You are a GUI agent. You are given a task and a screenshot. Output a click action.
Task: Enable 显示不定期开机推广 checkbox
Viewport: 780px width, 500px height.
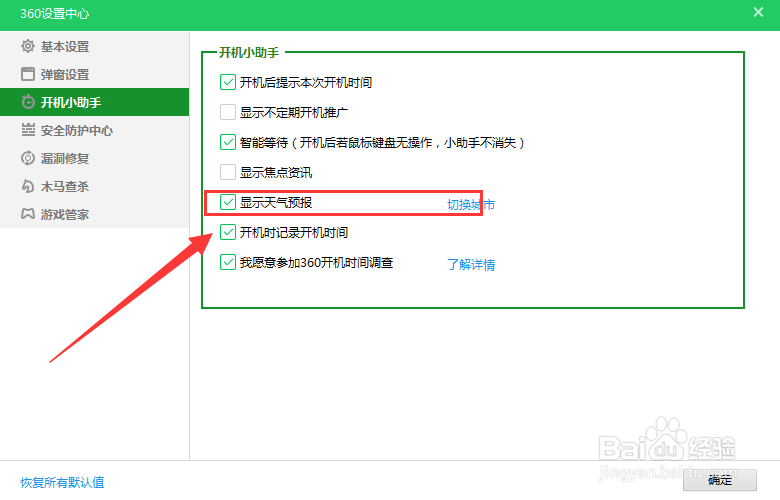(x=228, y=112)
